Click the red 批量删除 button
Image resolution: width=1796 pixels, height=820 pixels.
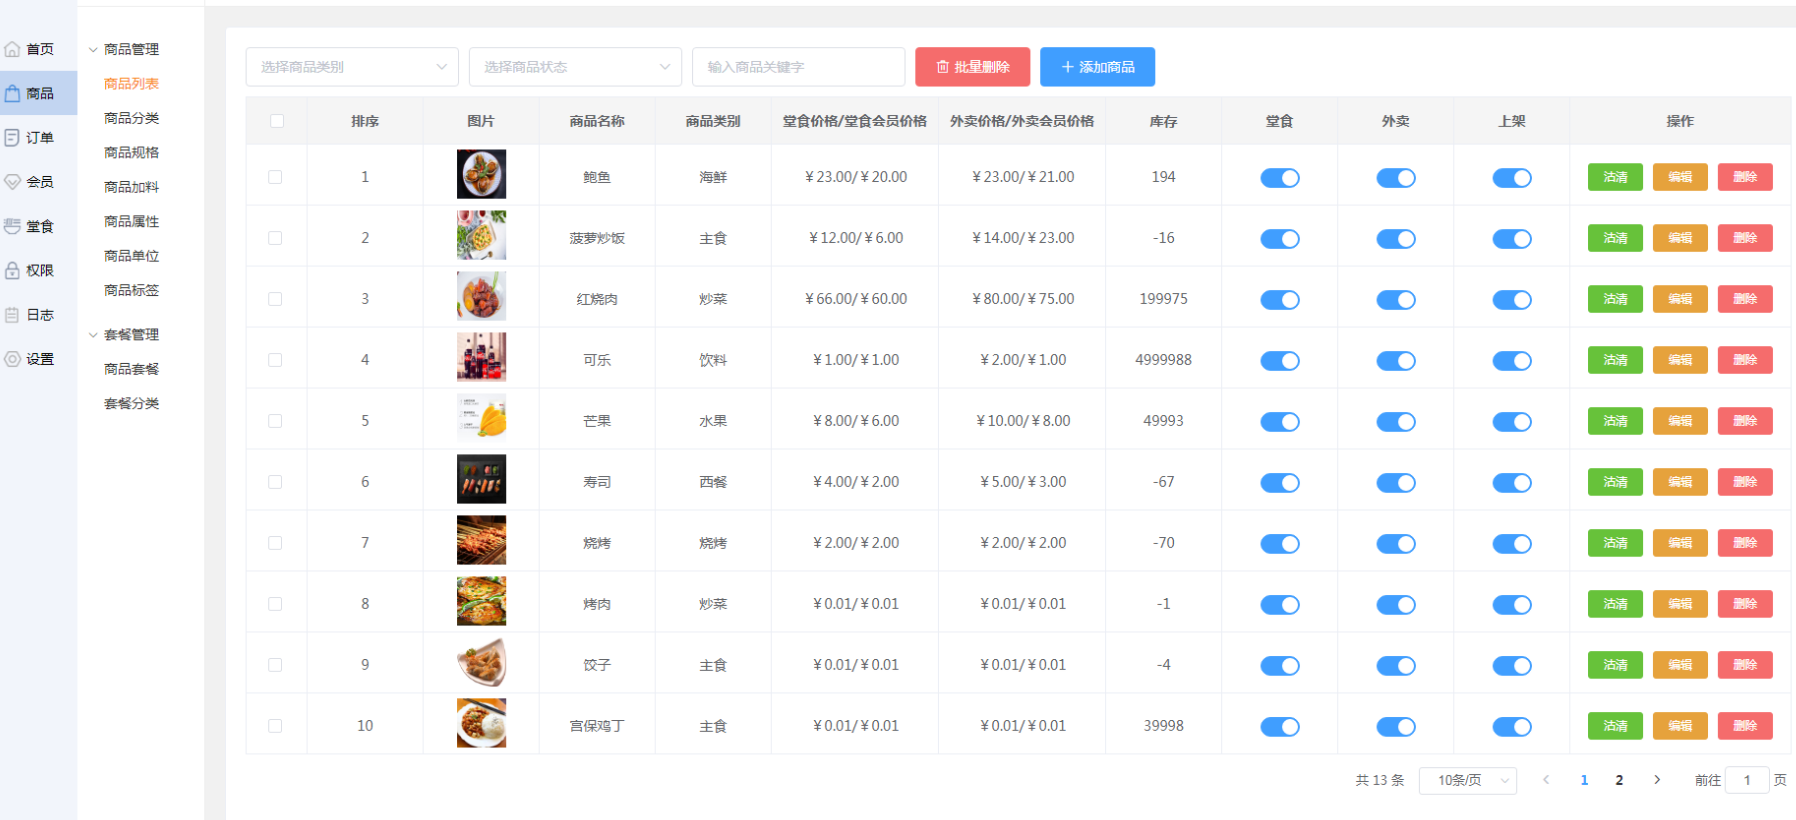[x=972, y=67]
